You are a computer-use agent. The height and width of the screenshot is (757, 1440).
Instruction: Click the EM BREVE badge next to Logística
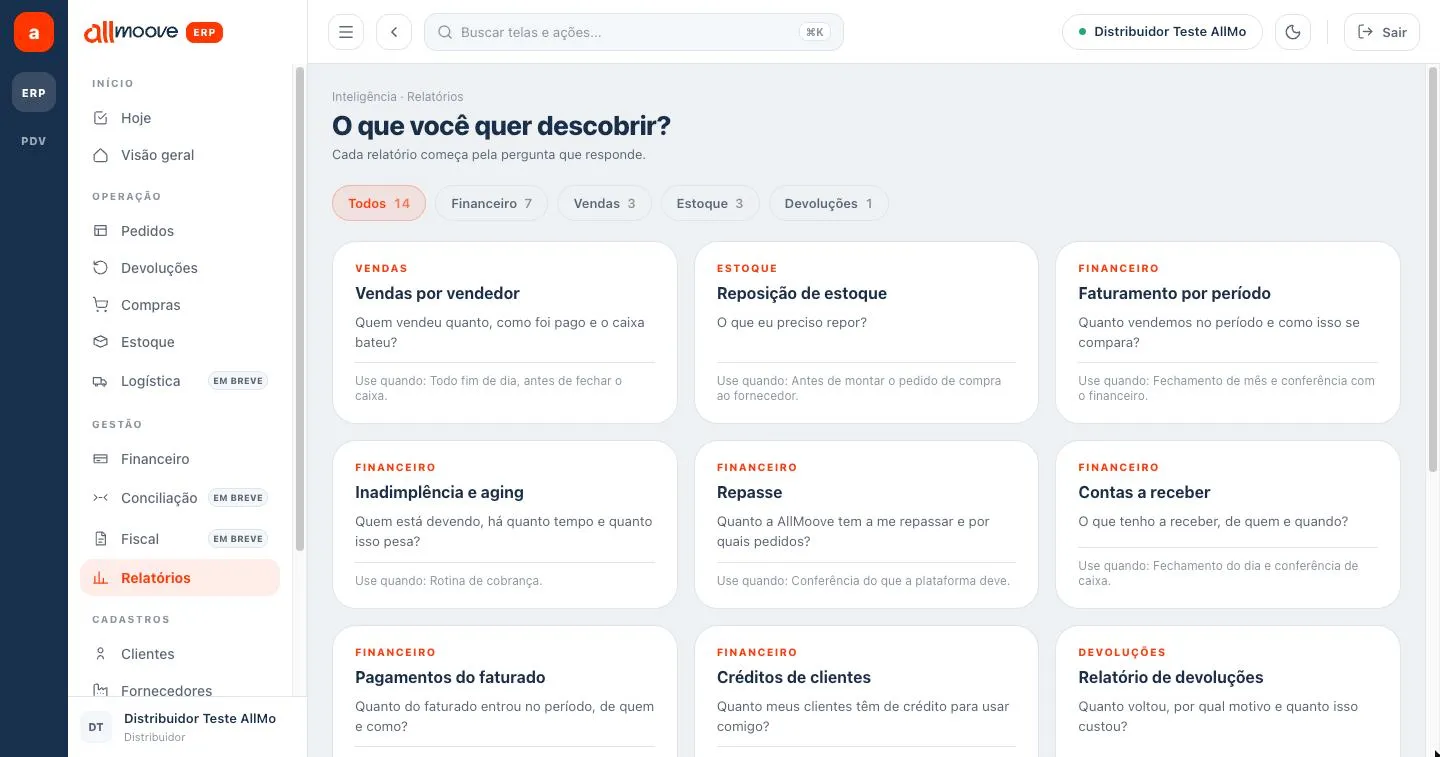[x=238, y=381]
